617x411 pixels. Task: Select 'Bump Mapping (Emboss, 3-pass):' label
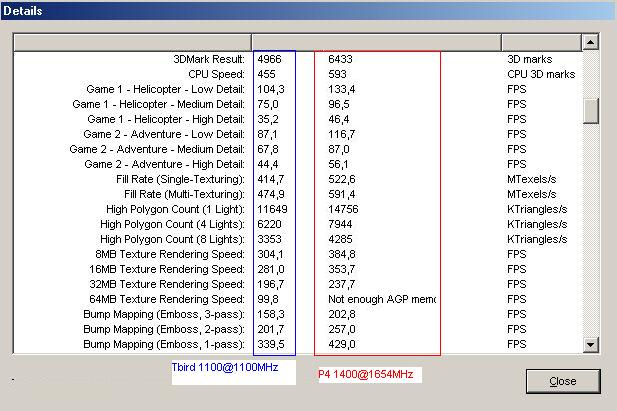pyautogui.click(x=164, y=314)
